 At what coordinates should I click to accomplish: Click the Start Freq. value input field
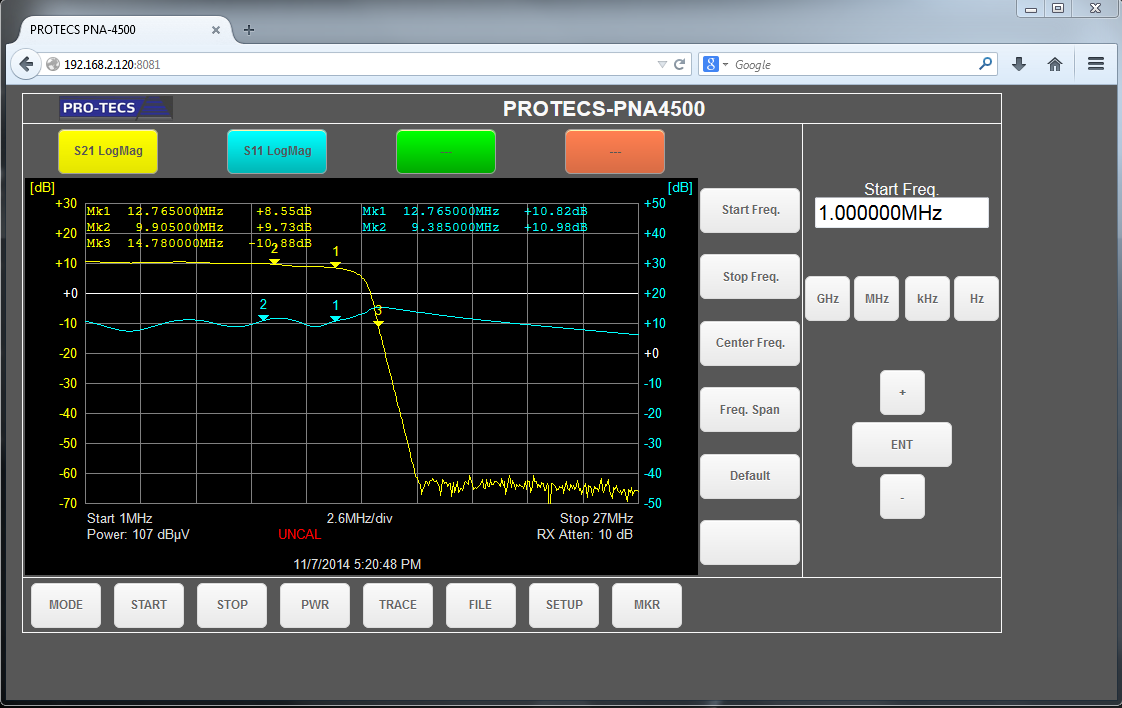point(901,213)
